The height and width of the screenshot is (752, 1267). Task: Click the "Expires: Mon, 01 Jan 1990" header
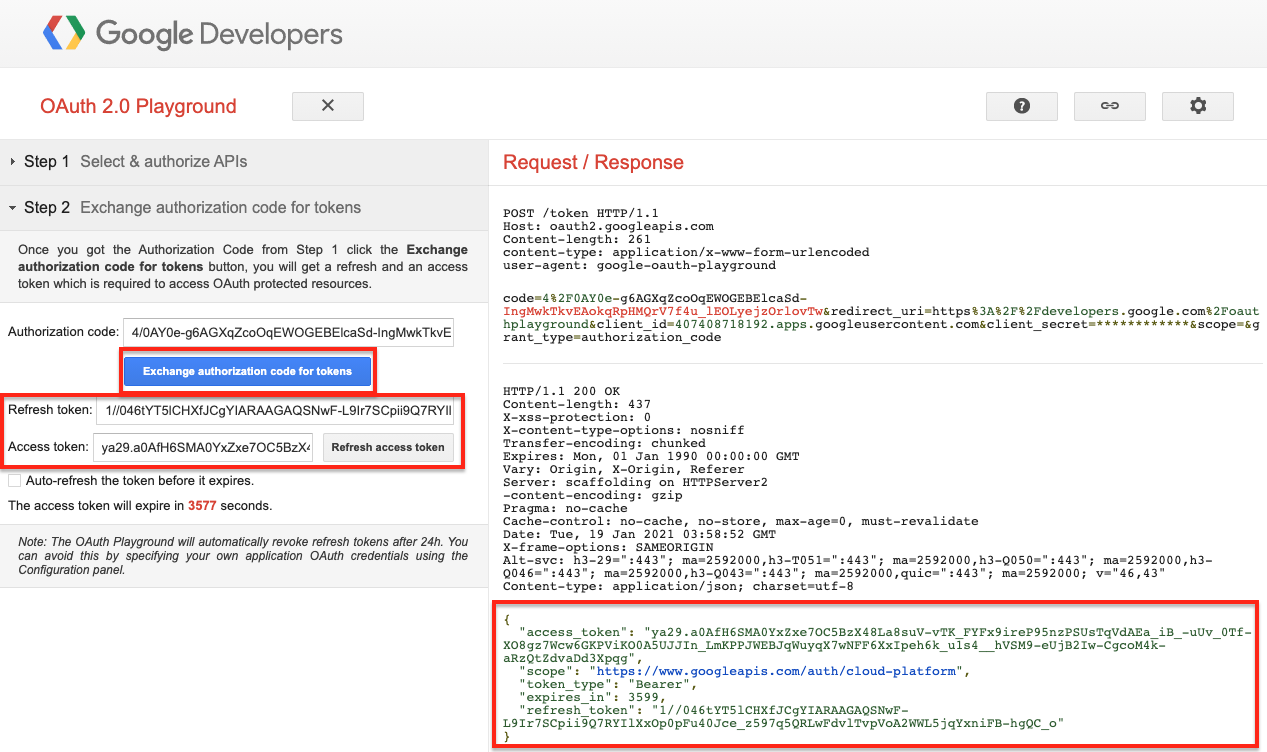point(651,456)
